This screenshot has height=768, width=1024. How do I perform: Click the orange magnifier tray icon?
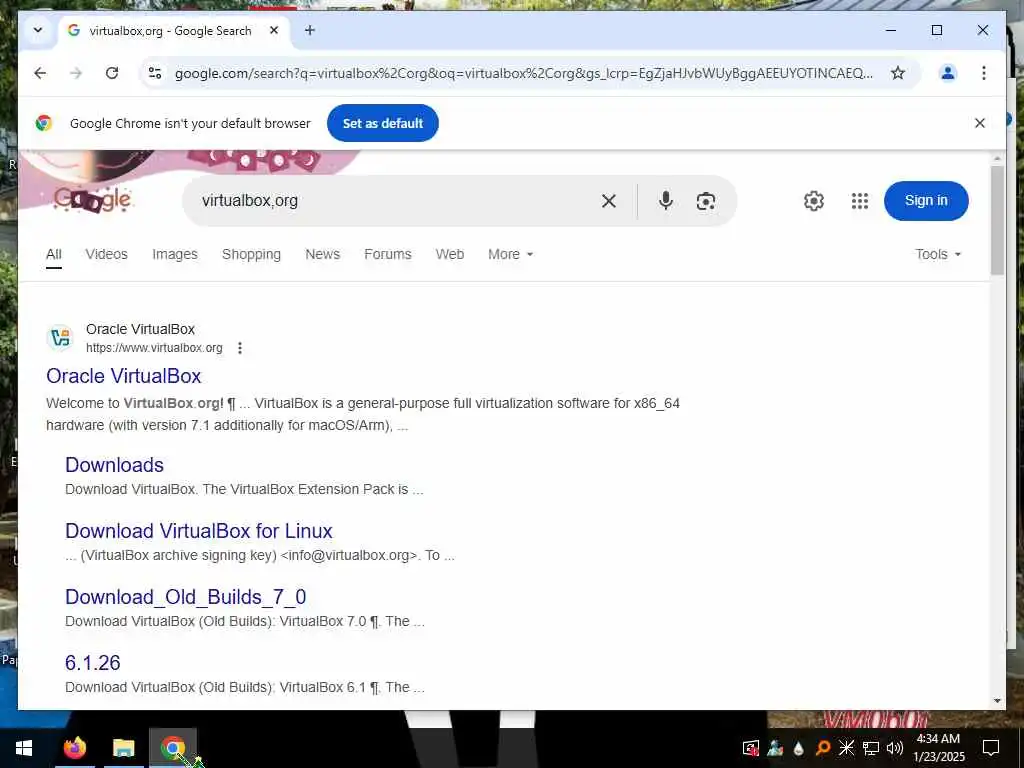tap(823, 748)
